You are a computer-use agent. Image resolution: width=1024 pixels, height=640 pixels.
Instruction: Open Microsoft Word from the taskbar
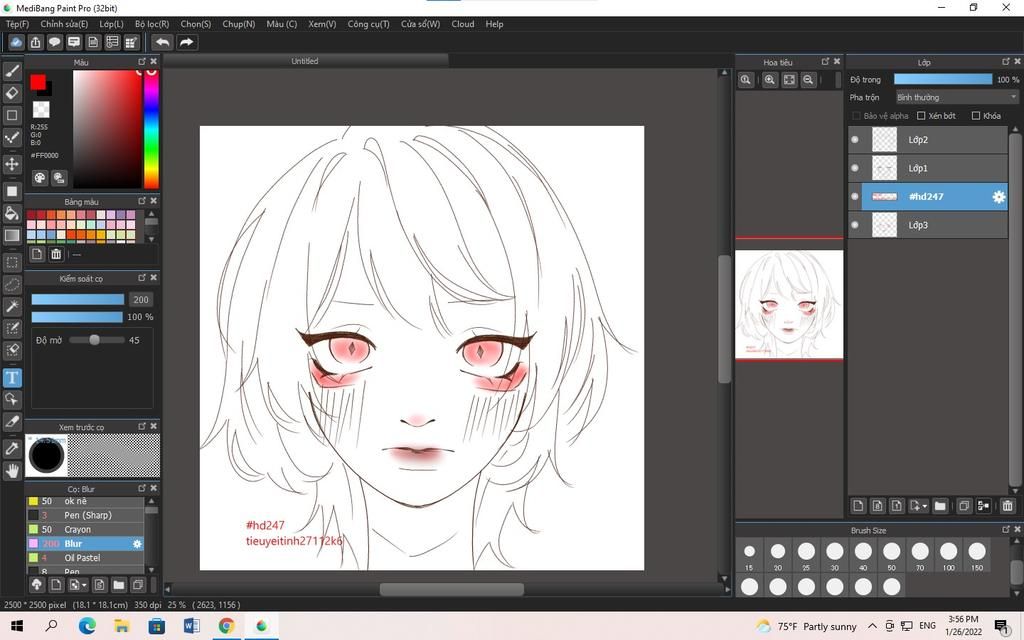pyautogui.click(x=191, y=626)
